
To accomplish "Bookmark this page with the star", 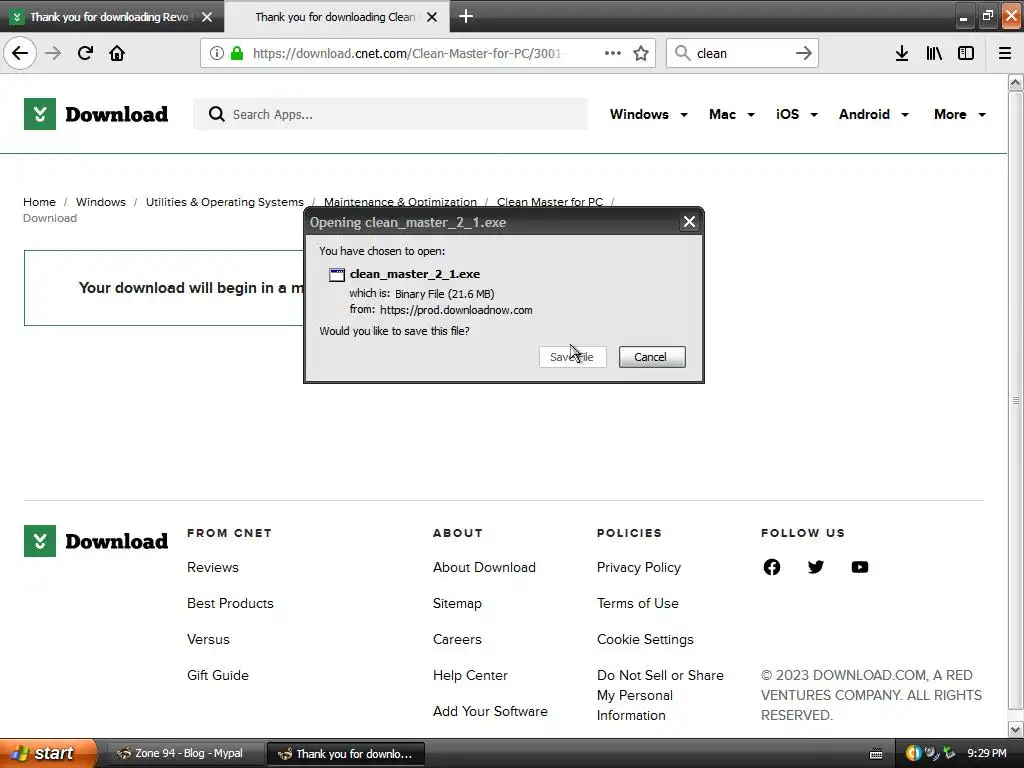I will coord(641,53).
